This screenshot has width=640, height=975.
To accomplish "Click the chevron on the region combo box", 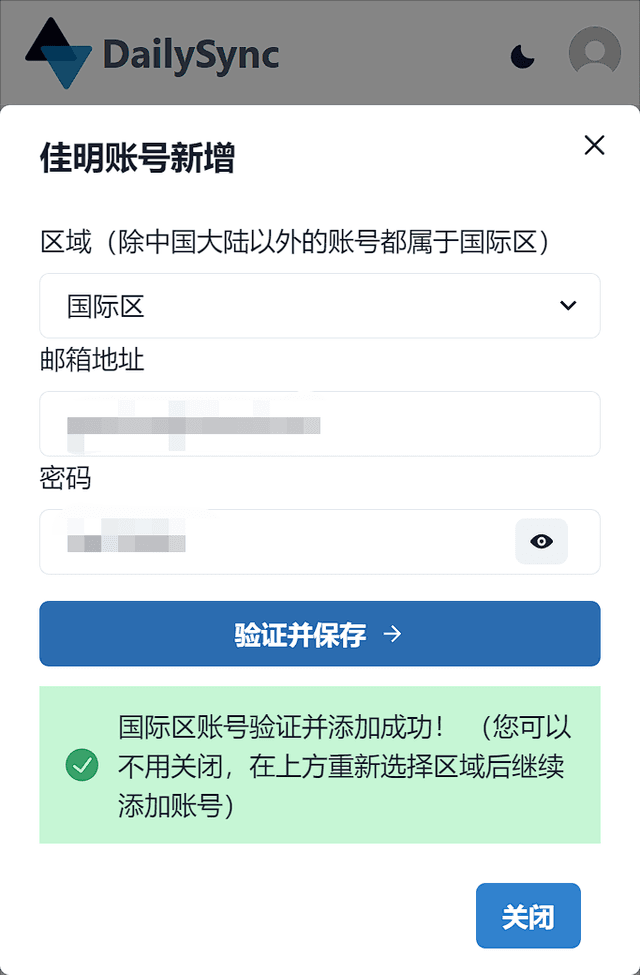I will [x=568, y=306].
